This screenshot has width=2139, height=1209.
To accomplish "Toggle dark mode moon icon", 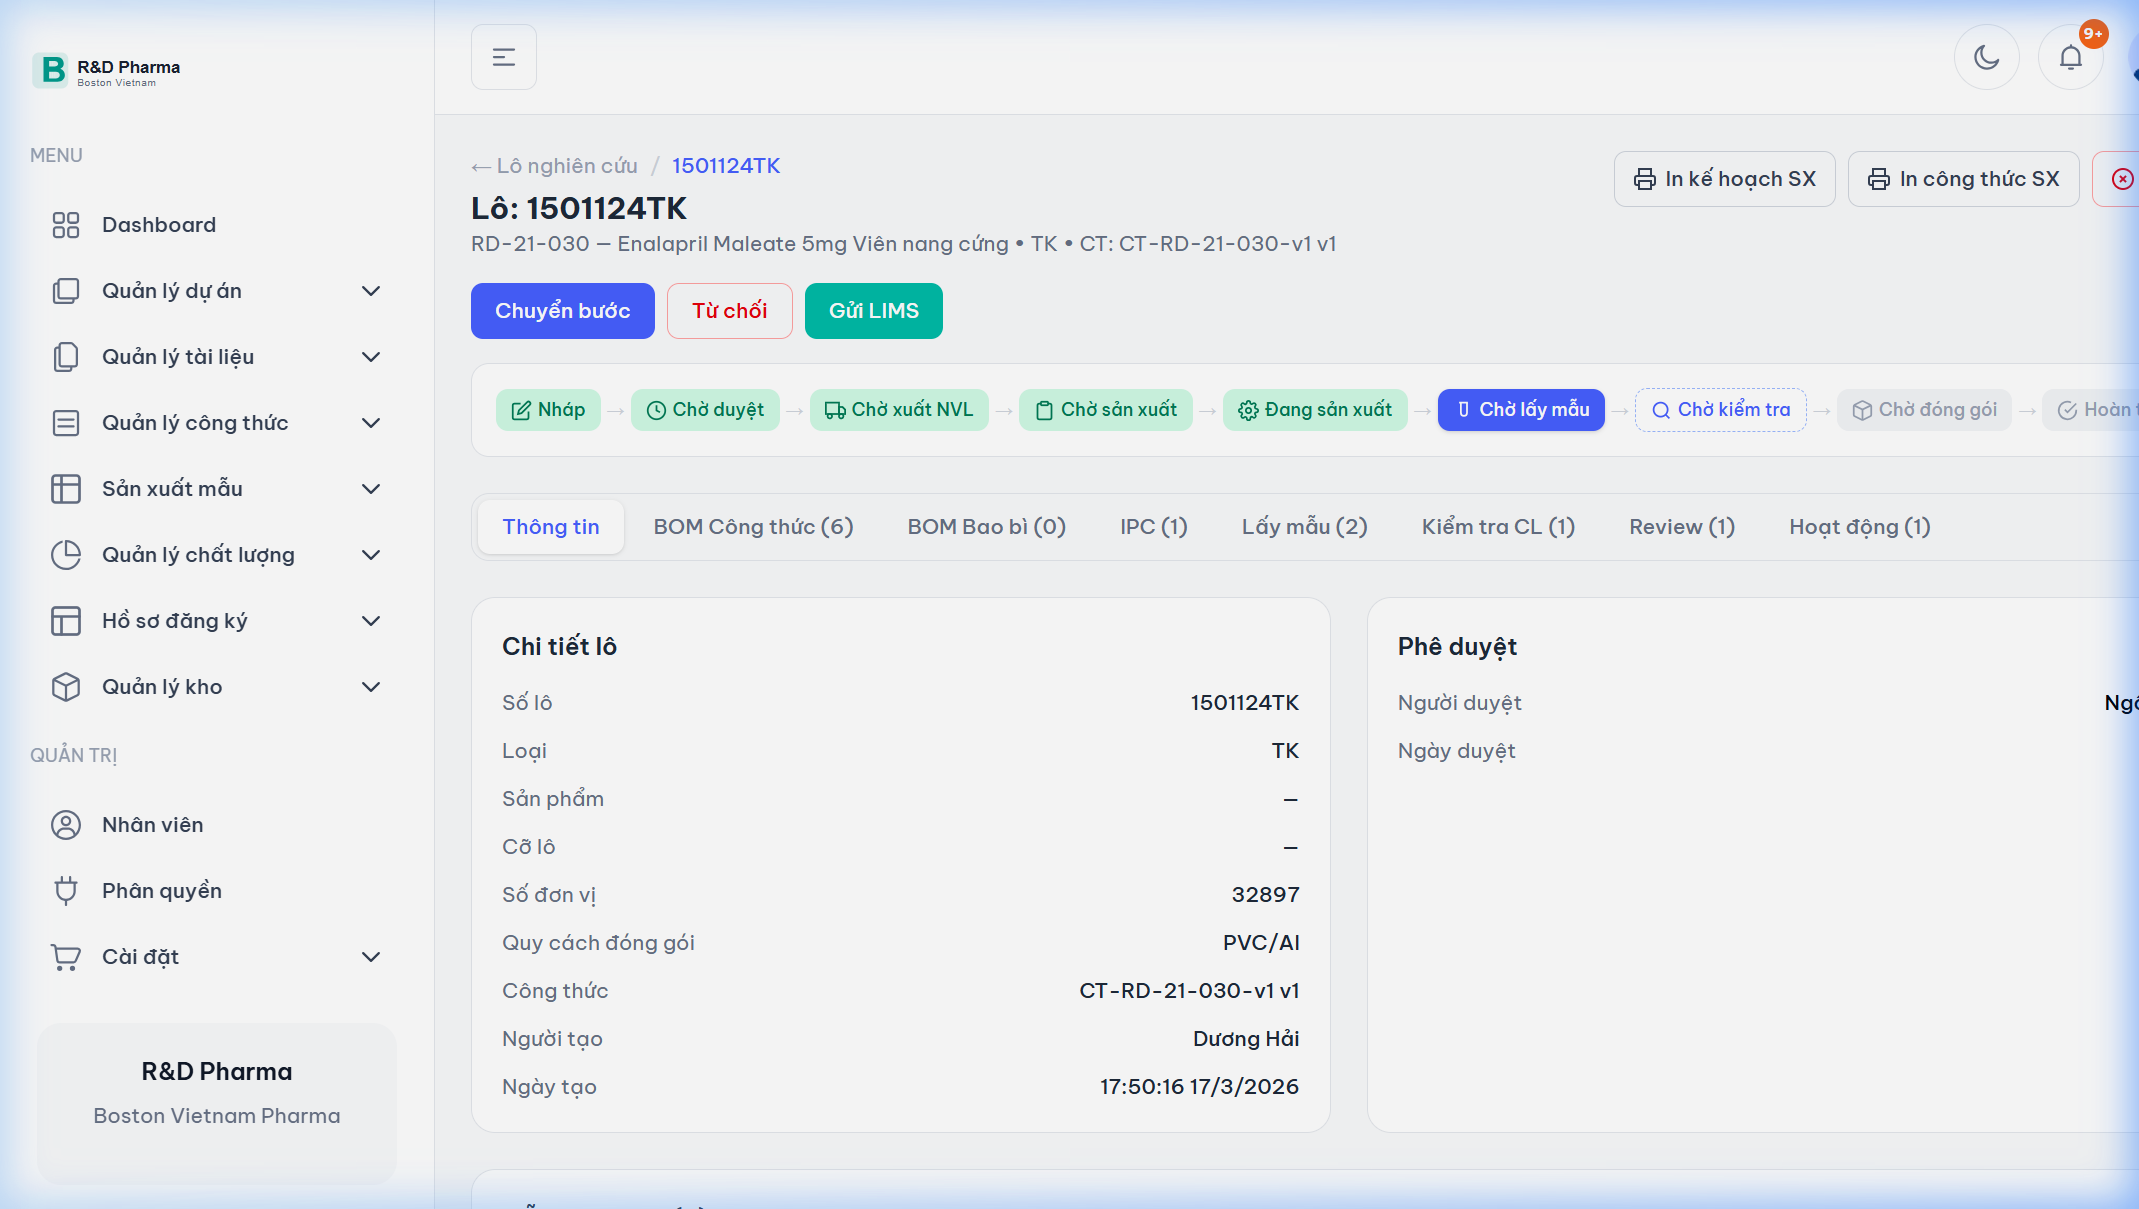I will 1986,58.
